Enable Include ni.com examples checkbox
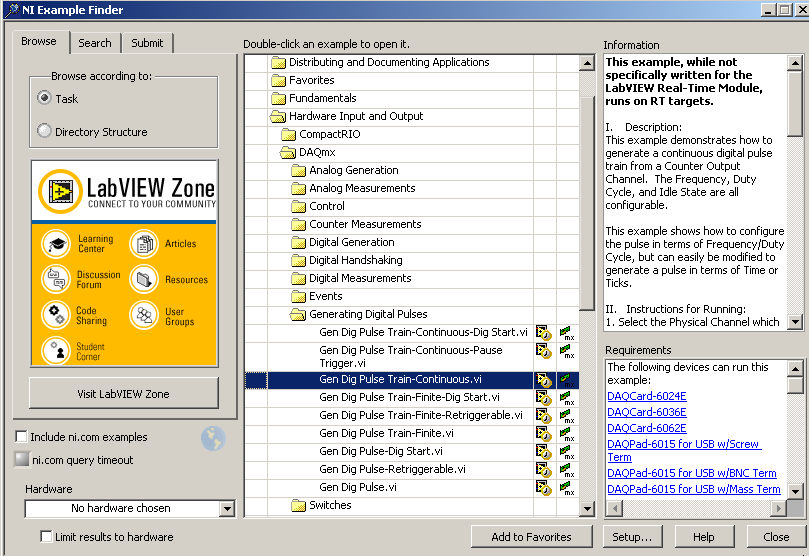The image size is (809, 556). tap(21, 437)
